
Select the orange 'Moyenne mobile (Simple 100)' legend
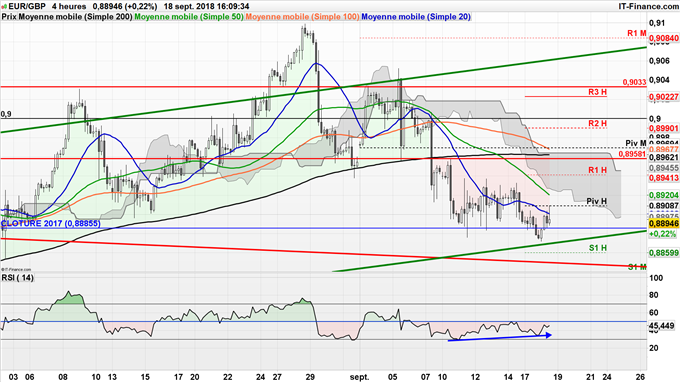[x=302, y=17]
